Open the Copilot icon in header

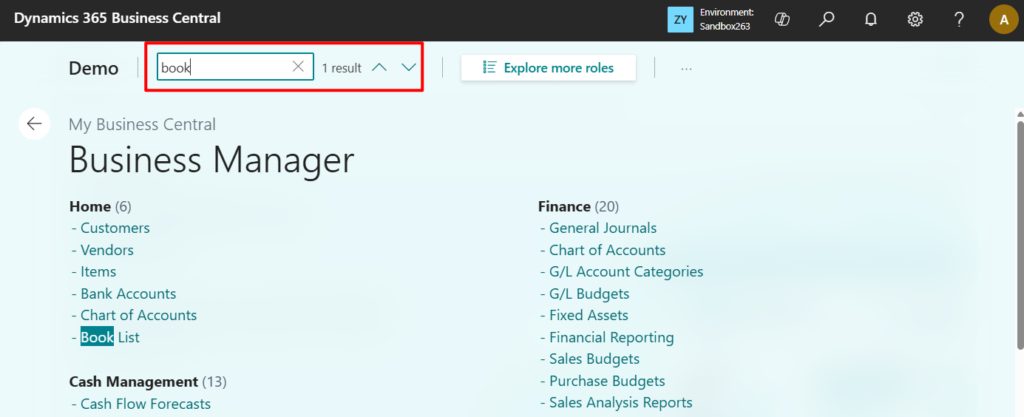tap(784, 19)
